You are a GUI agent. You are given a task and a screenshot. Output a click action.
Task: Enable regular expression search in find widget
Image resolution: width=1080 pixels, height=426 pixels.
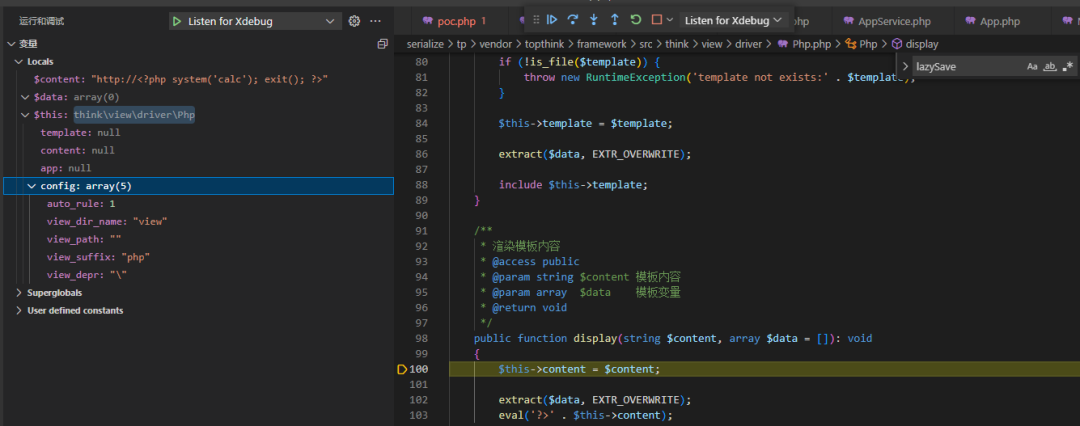click(x=1068, y=66)
